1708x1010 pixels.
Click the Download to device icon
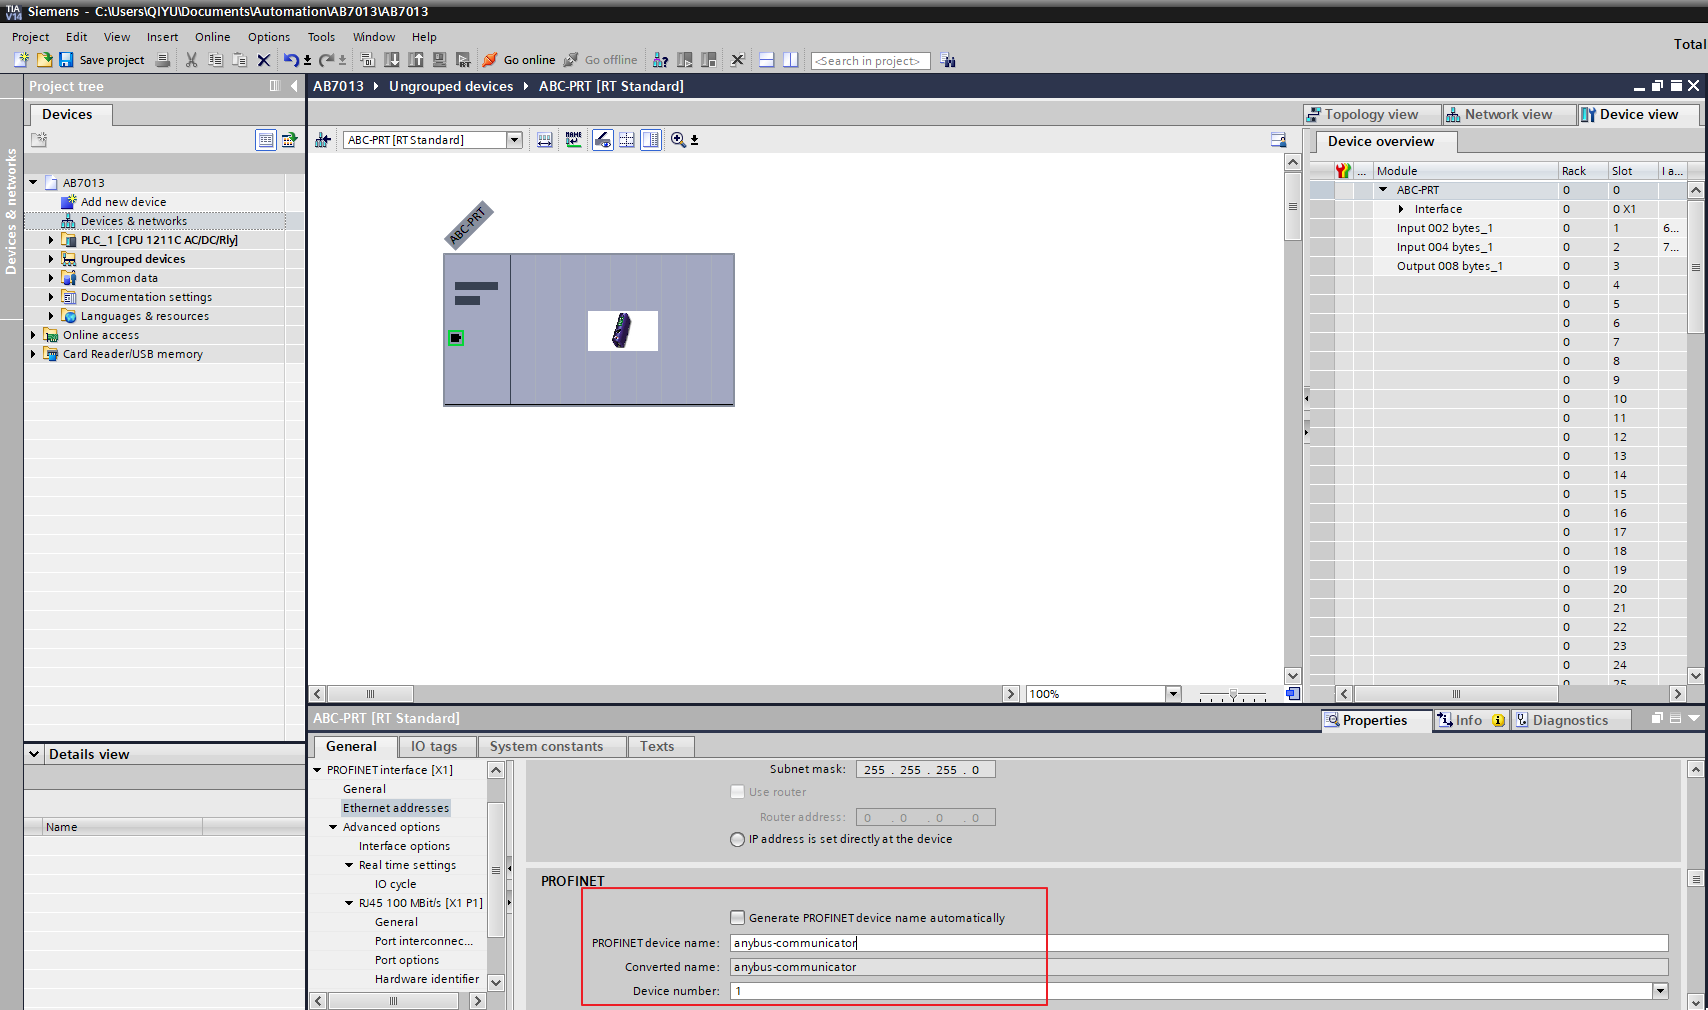[392, 60]
